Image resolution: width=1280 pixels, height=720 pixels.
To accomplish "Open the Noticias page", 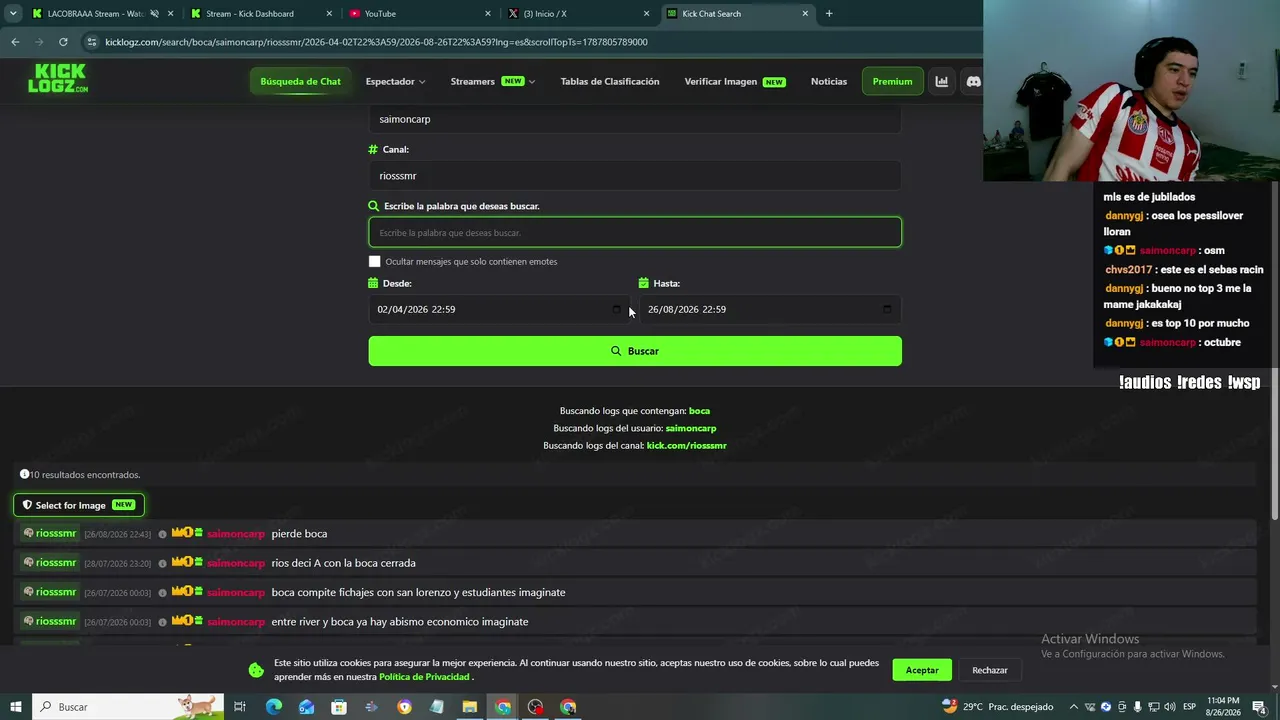I will coord(829,82).
